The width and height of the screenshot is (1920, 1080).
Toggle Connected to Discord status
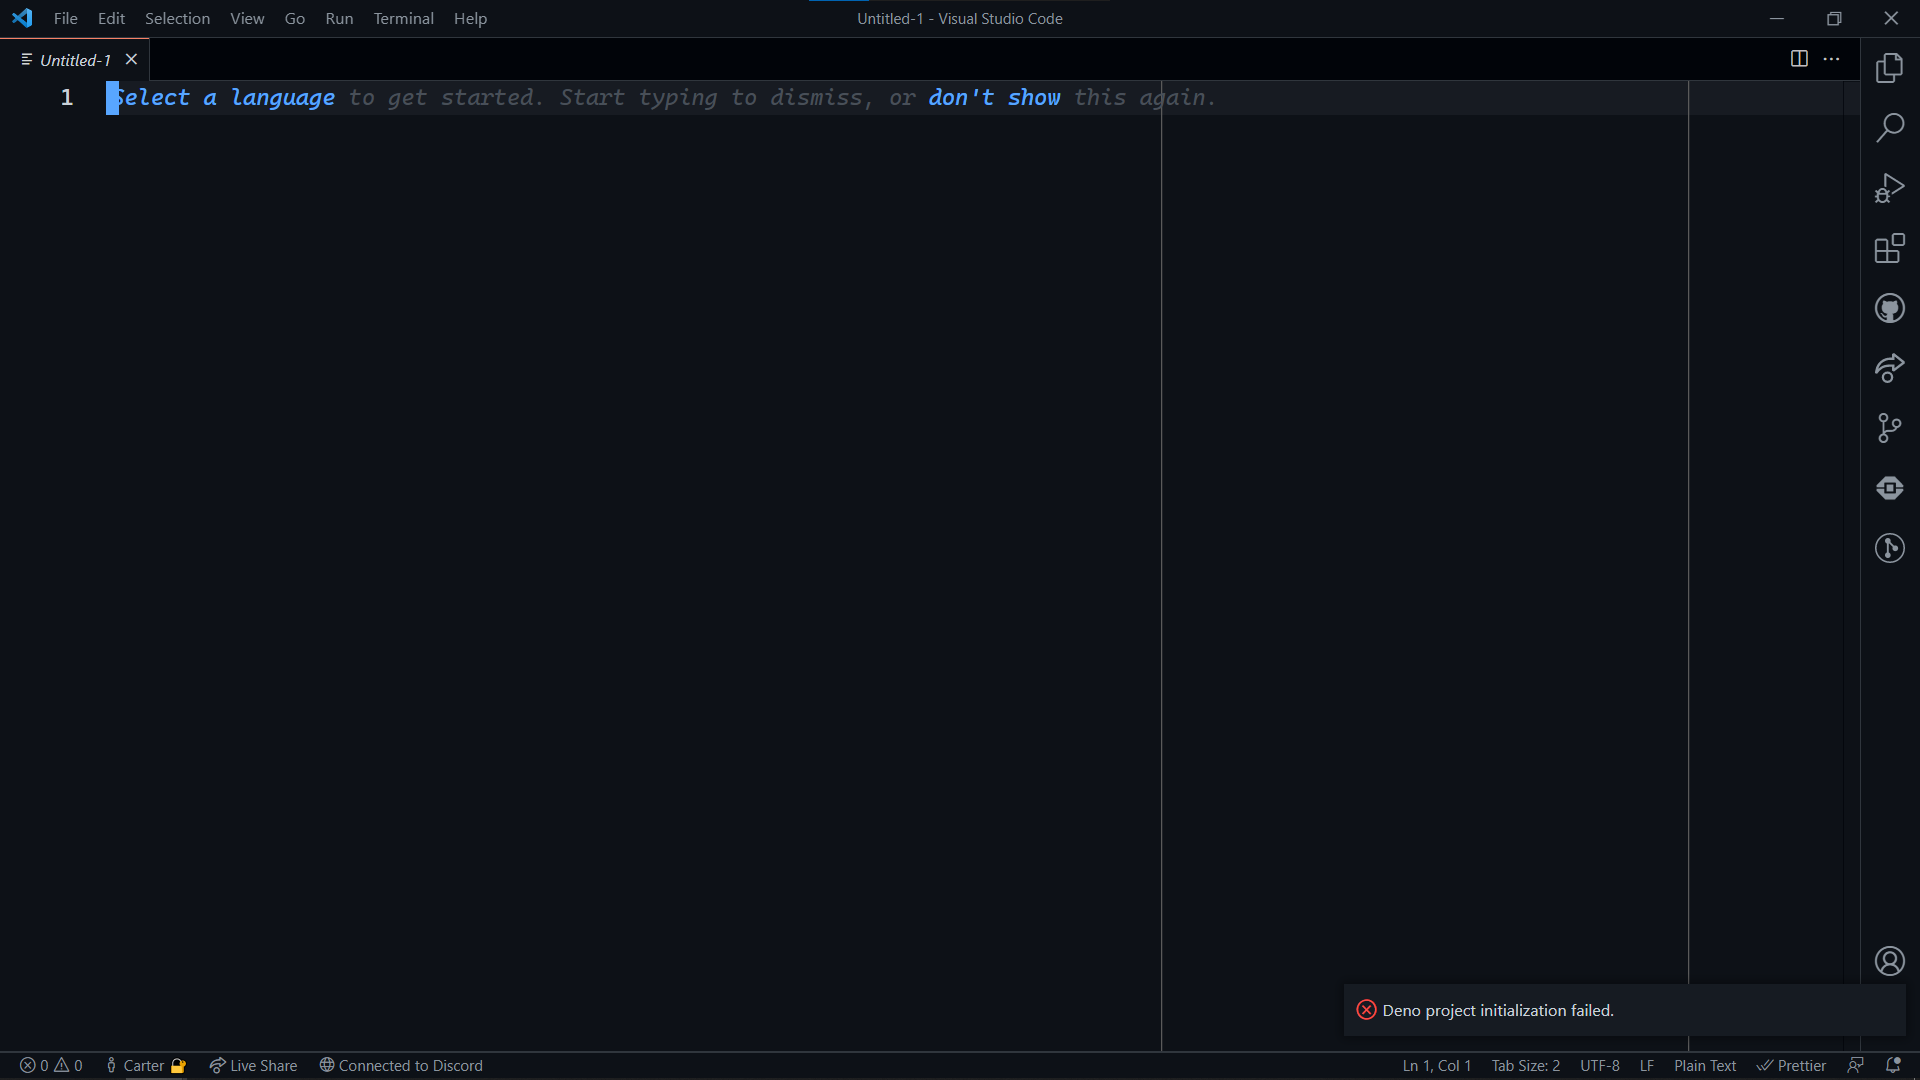click(401, 1065)
